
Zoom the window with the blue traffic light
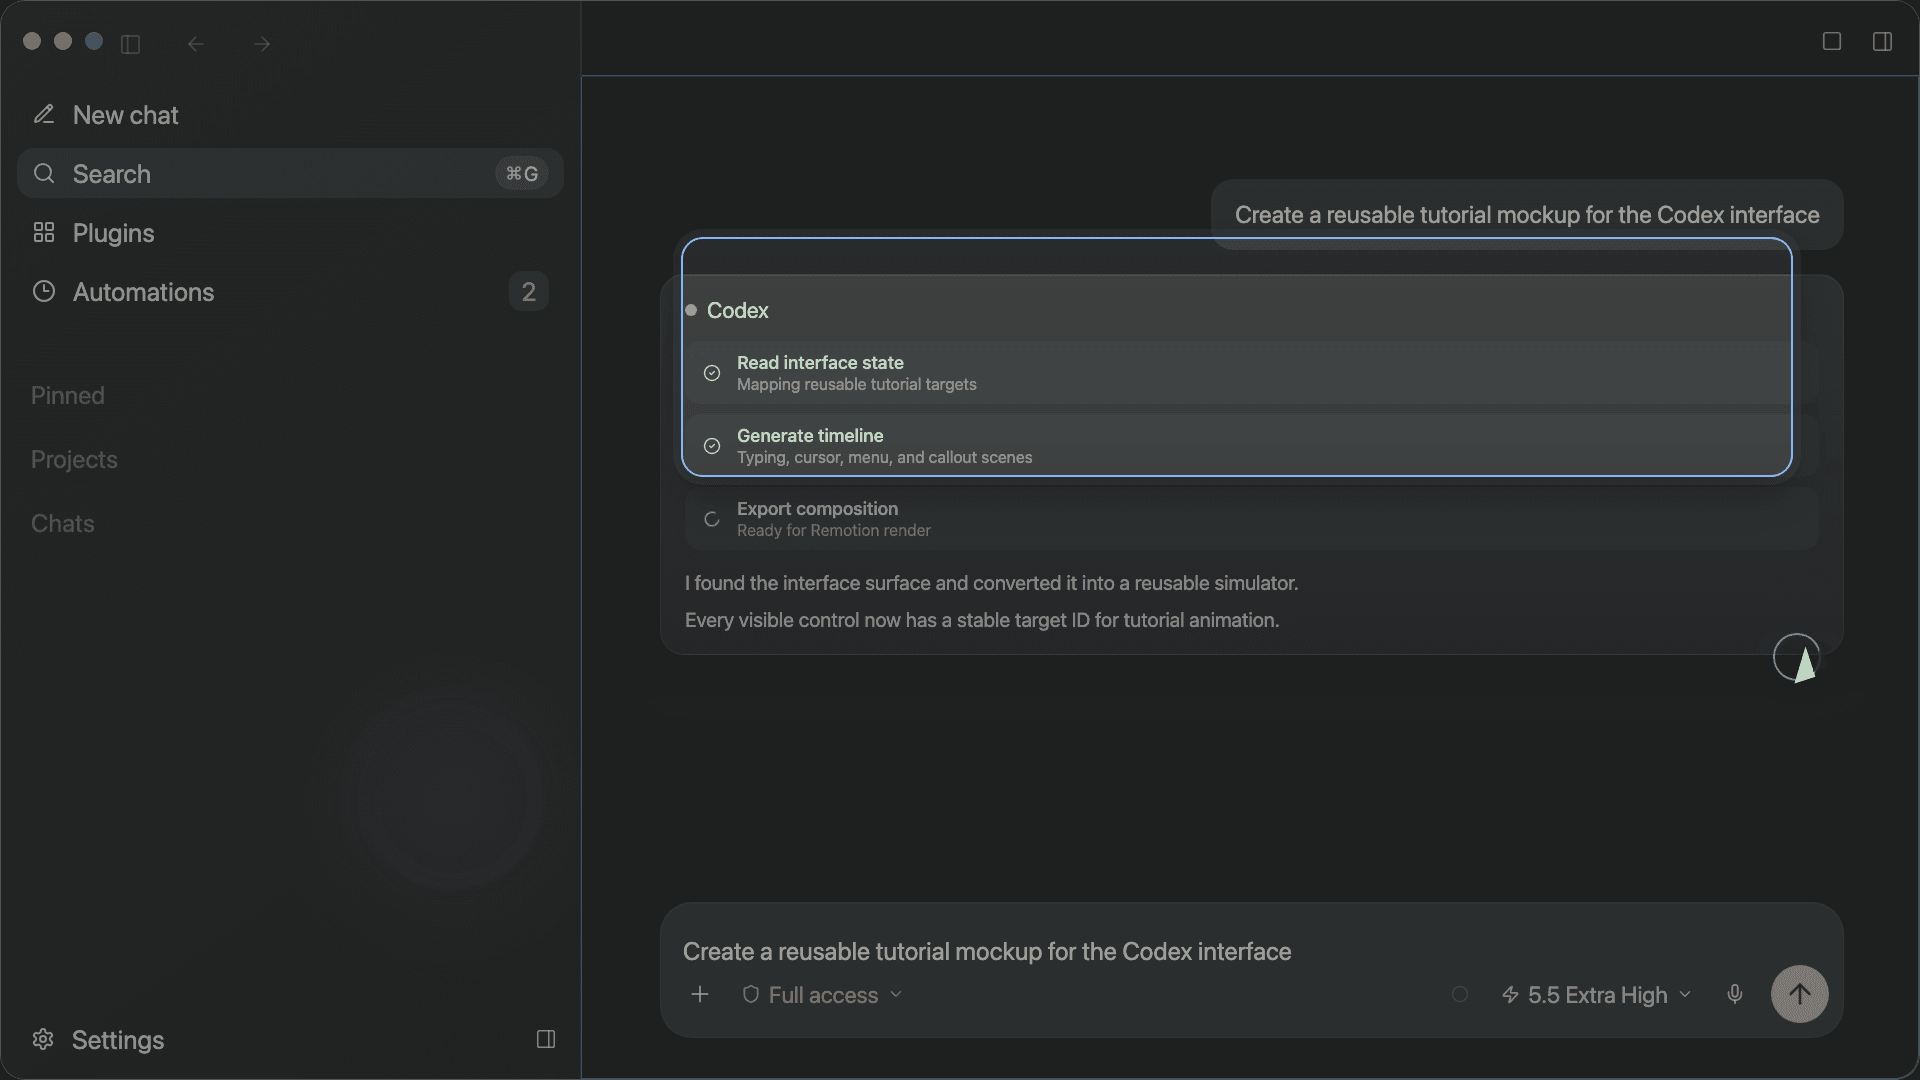click(x=94, y=41)
